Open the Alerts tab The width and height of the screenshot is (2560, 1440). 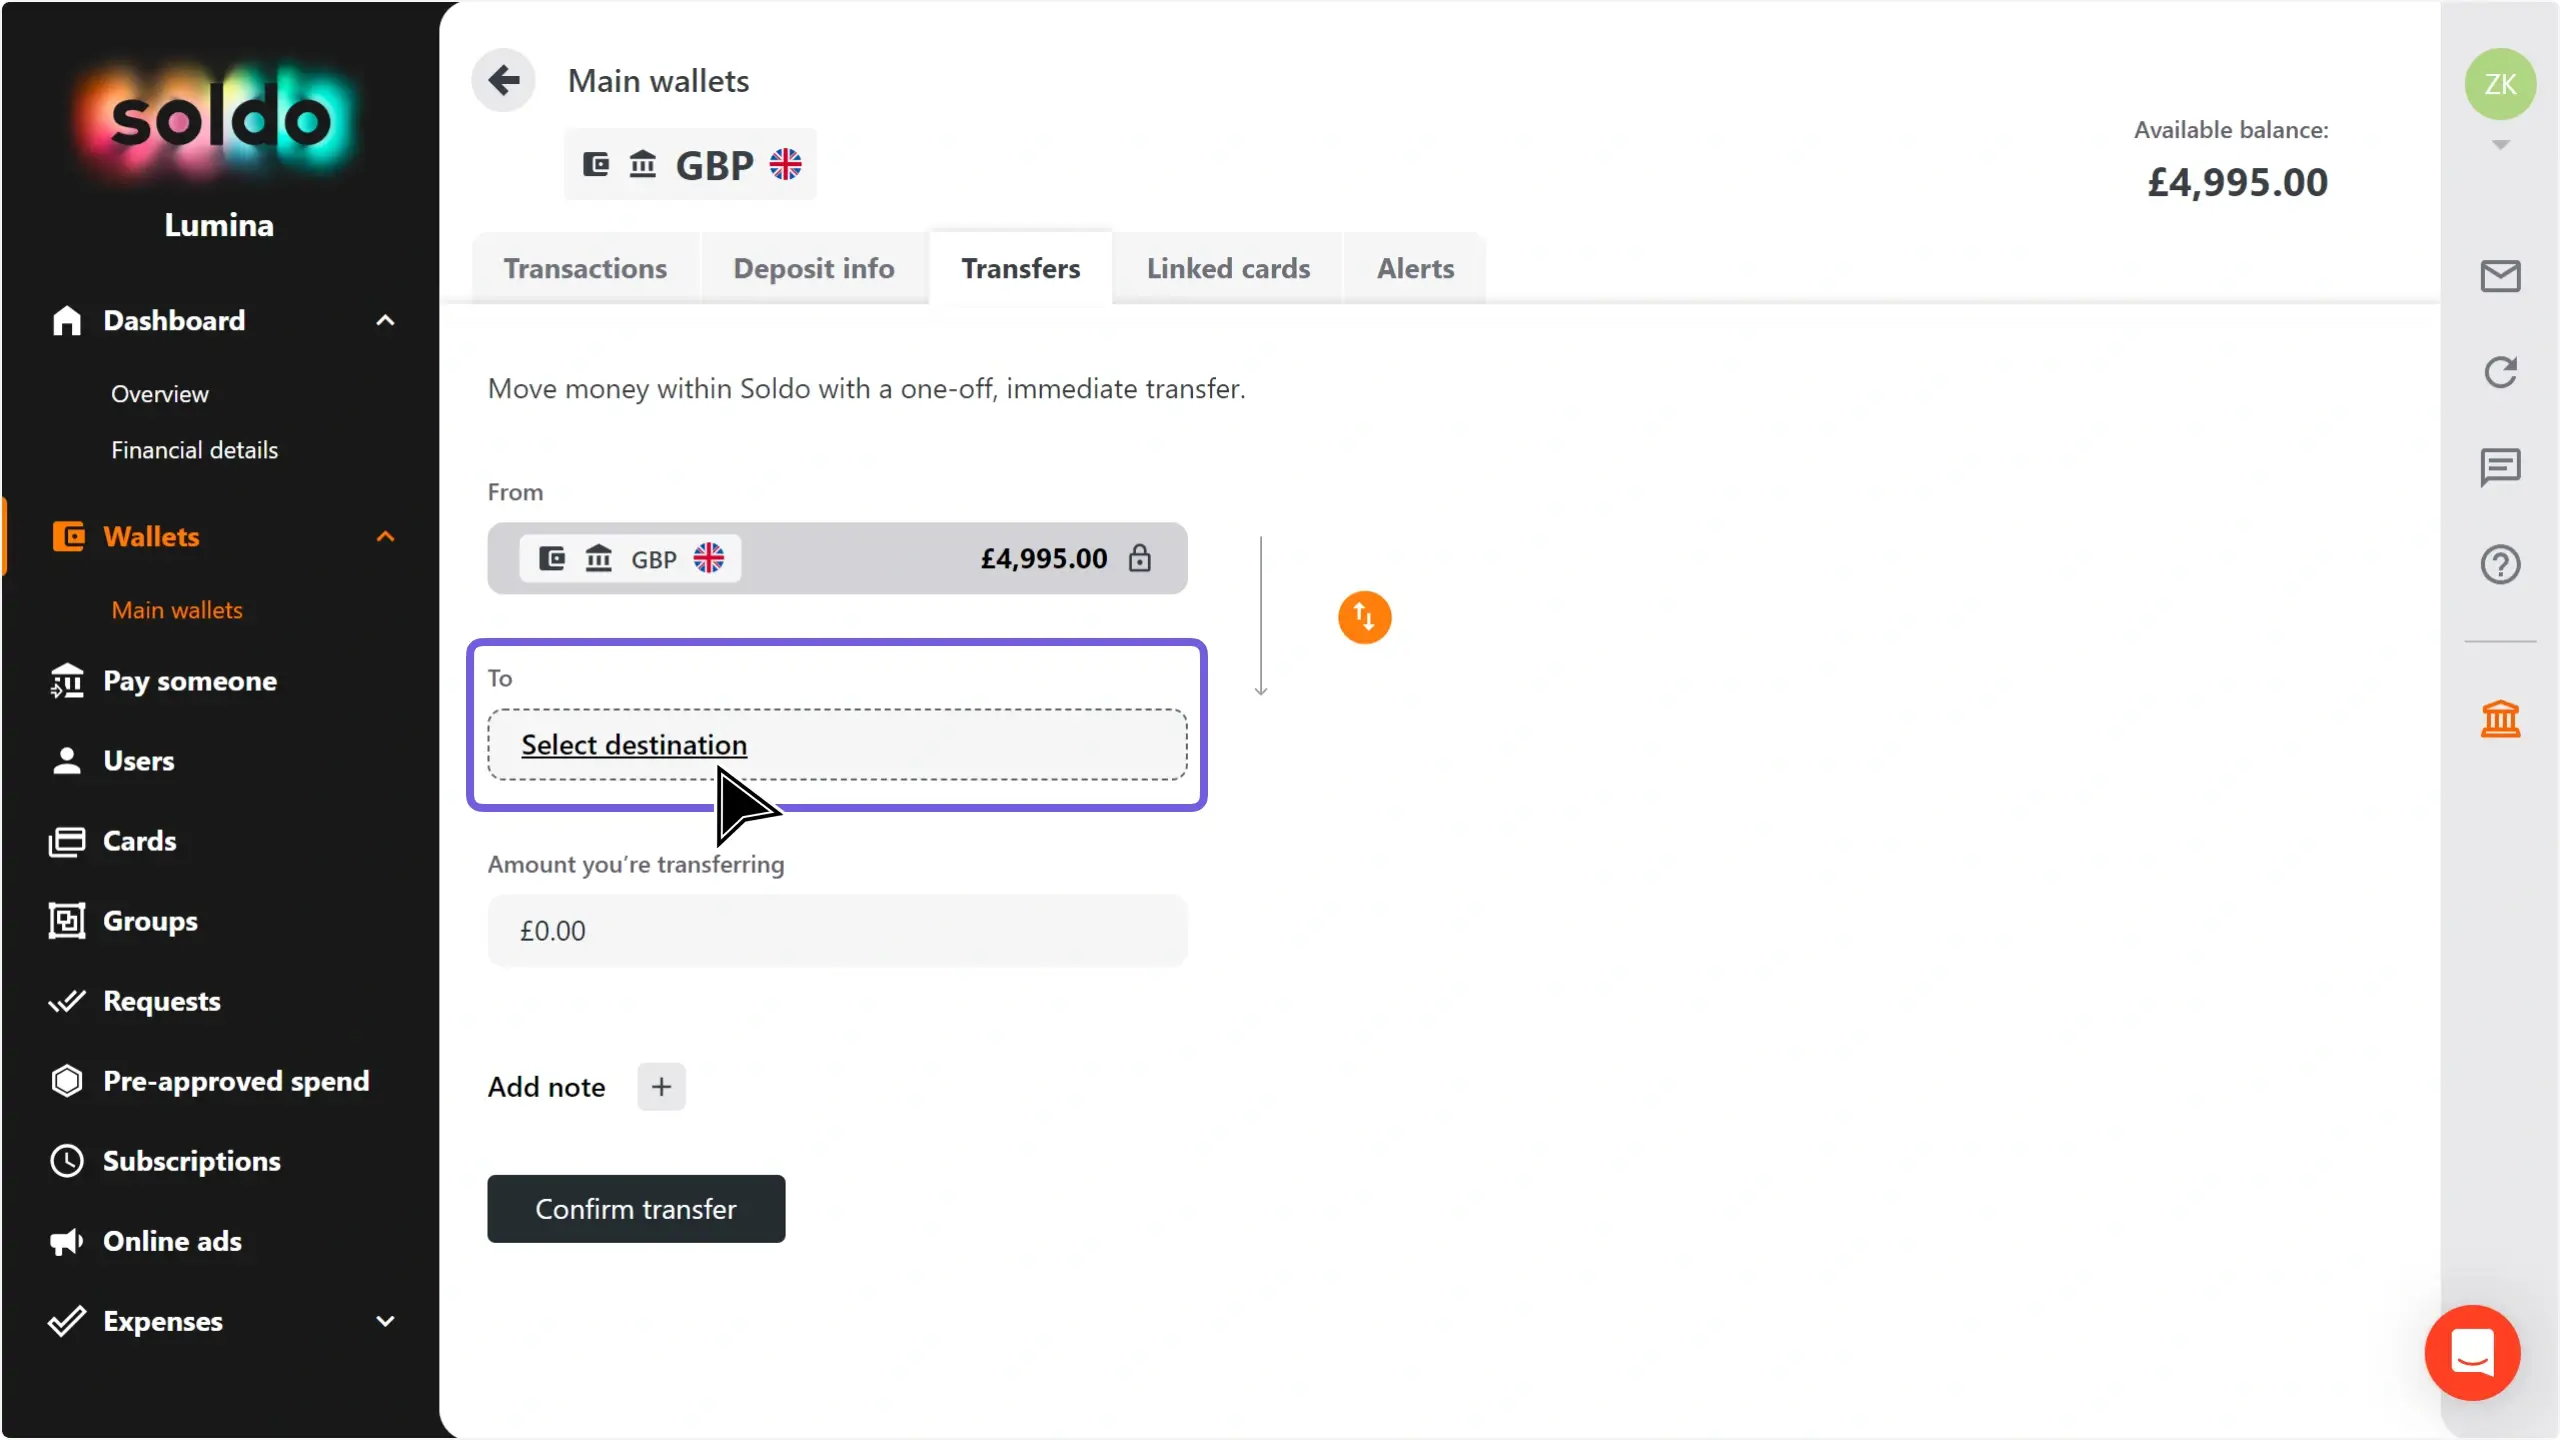click(x=1415, y=268)
